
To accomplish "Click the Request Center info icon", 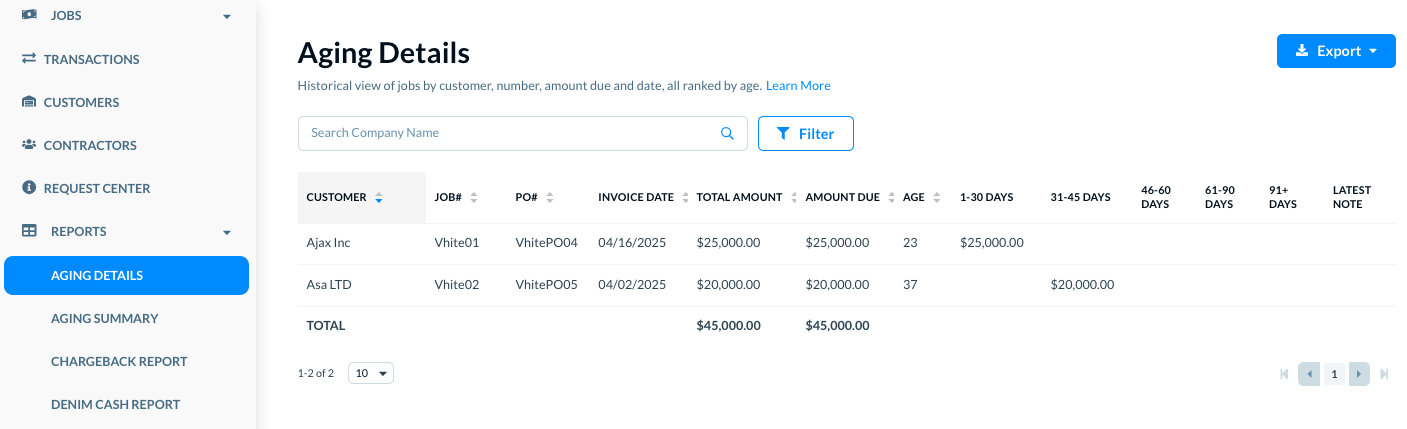I will pos(29,188).
